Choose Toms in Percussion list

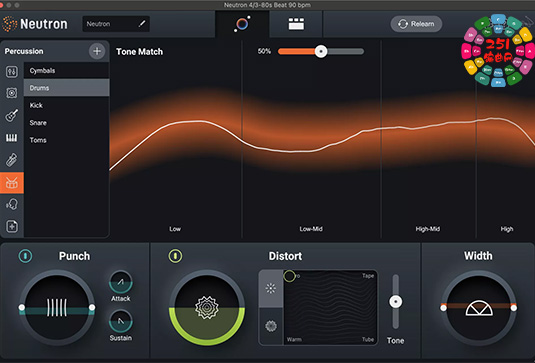(67, 140)
